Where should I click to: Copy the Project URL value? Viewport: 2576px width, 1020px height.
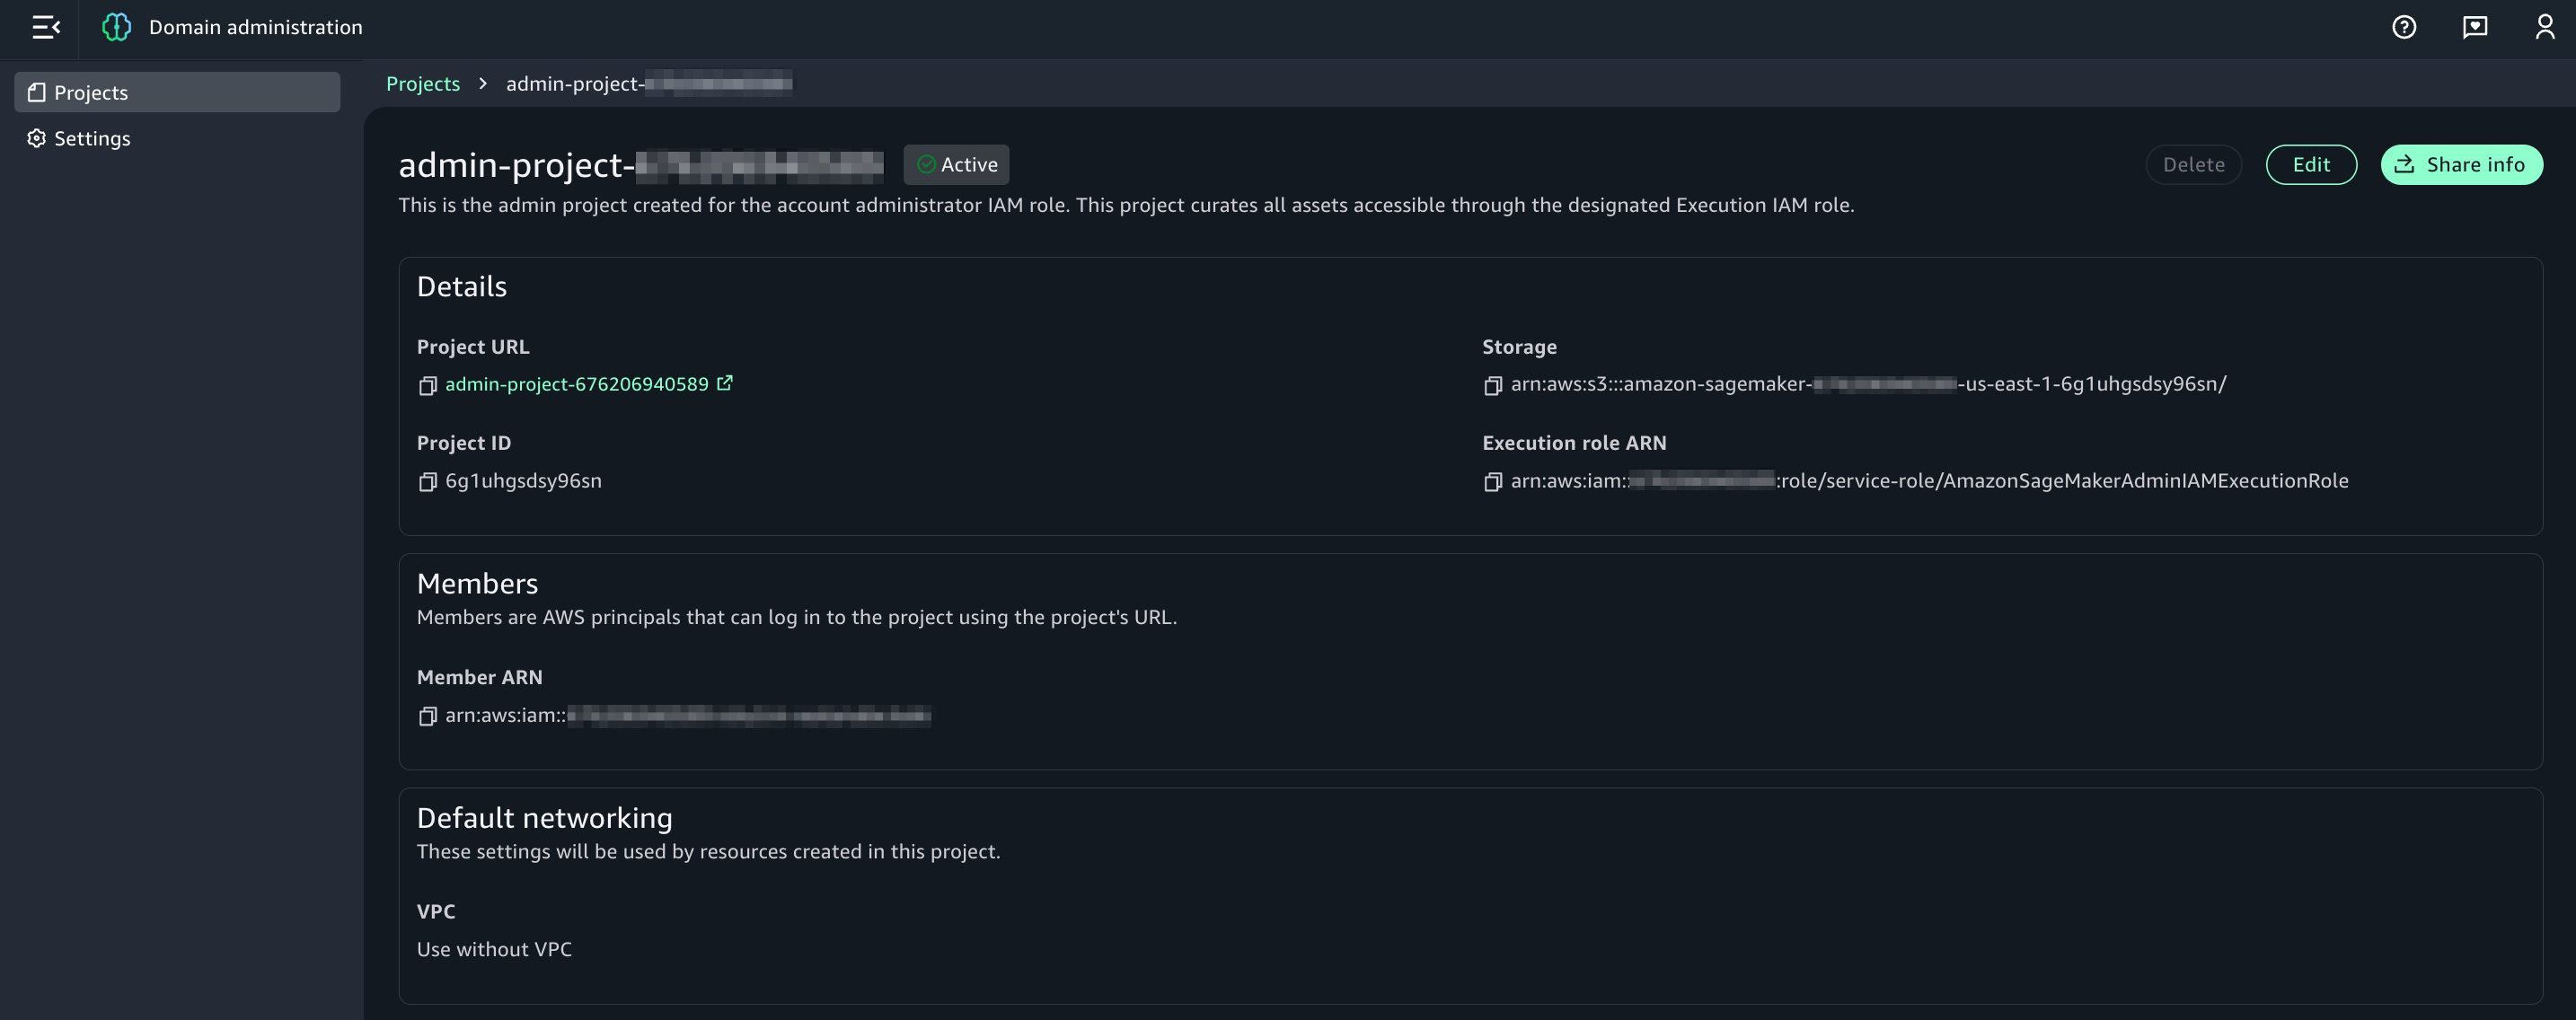[428, 386]
